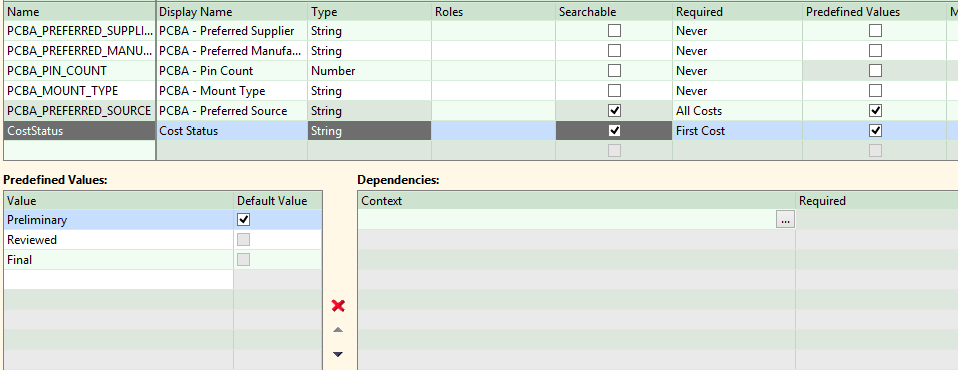Toggle Searchable for PCBA_MOUNT_TYPE row
This screenshot has height=370, width=958.
tap(615, 91)
